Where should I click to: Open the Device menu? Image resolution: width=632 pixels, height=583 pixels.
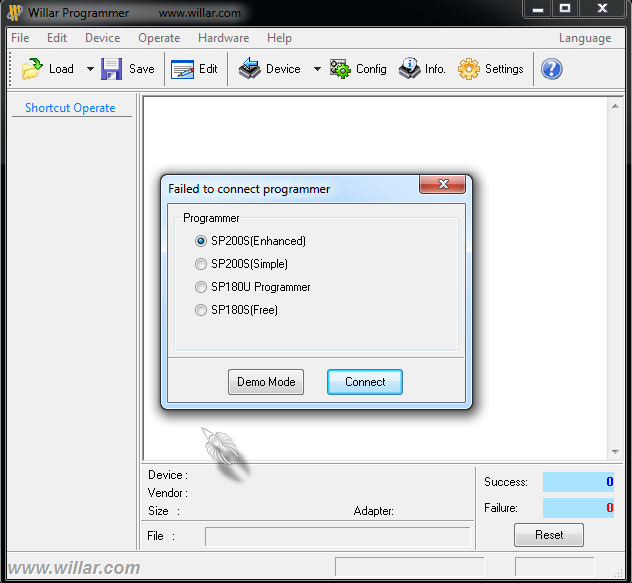tap(102, 38)
